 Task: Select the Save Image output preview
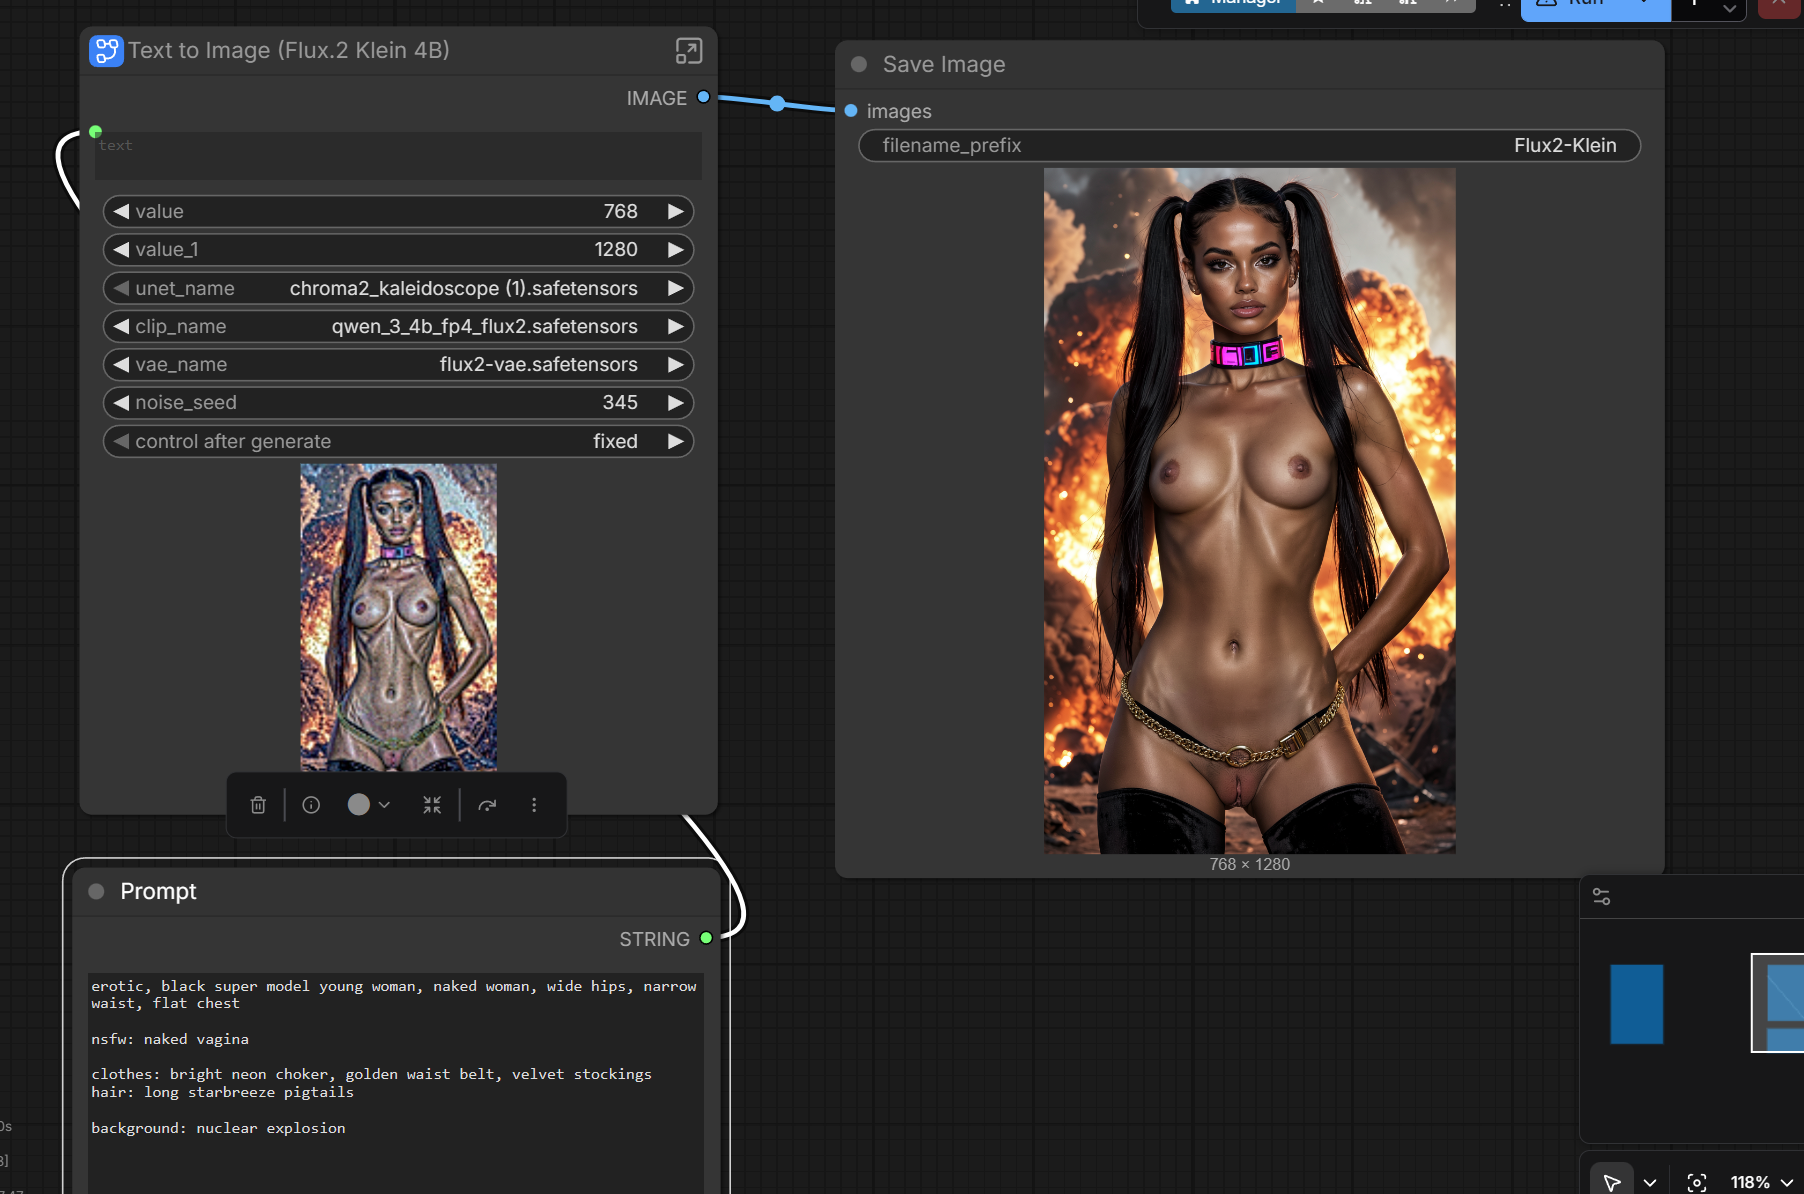pos(1249,510)
